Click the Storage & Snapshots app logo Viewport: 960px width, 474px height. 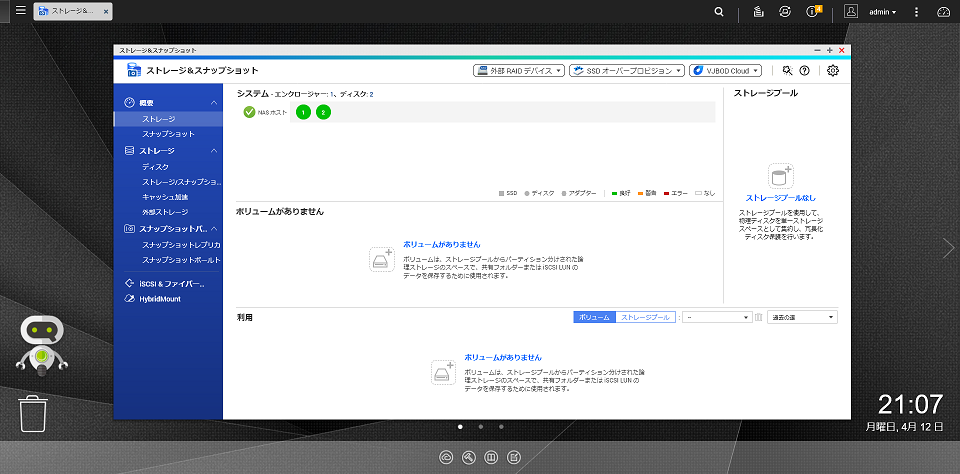pyautogui.click(x=134, y=70)
